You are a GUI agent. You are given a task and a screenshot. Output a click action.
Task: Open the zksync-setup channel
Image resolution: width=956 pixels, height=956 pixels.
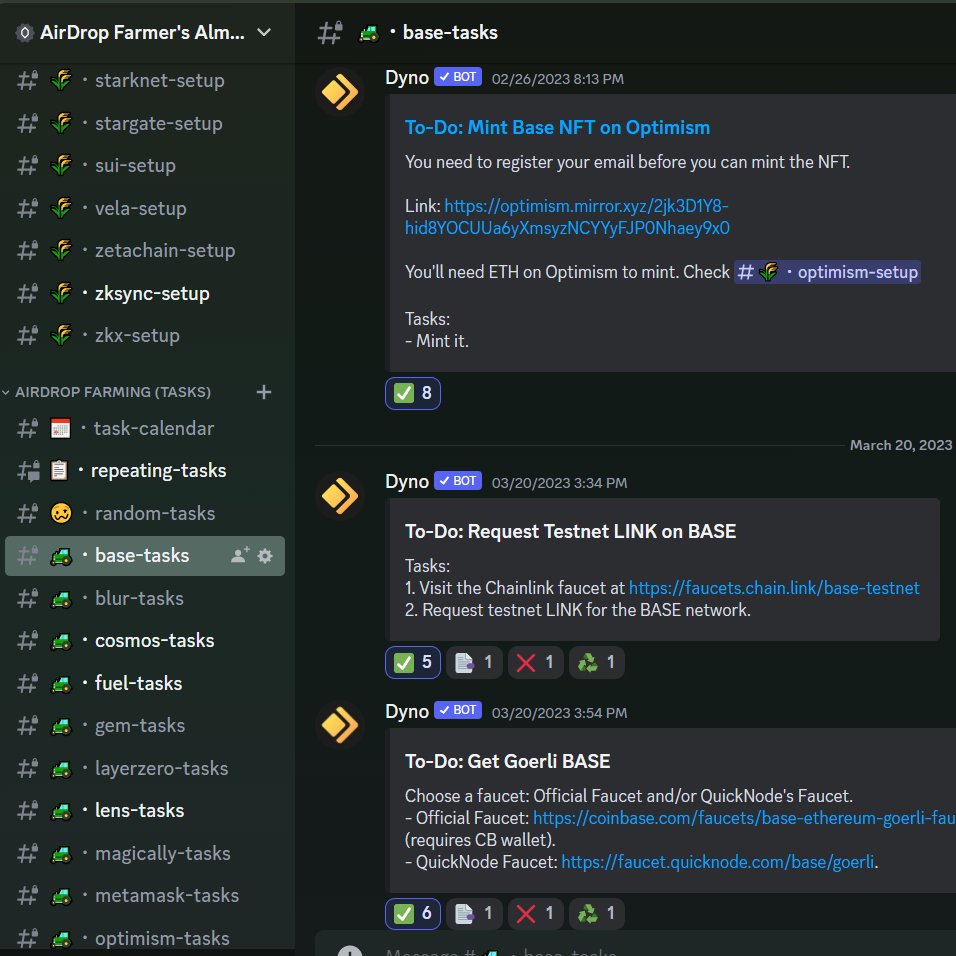coord(145,293)
